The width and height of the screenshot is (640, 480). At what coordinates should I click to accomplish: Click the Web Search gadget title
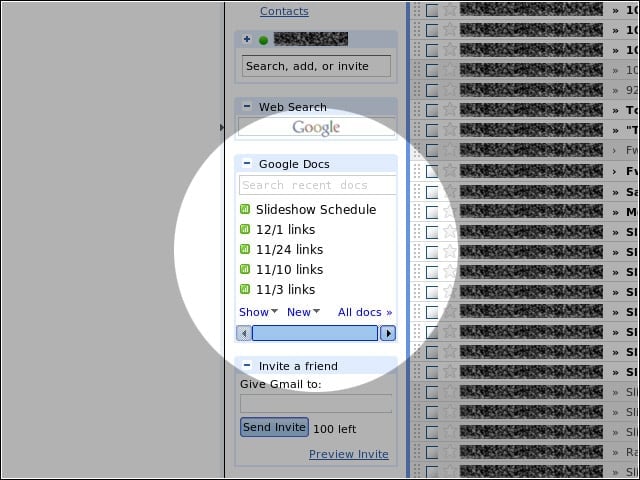point(293,107)
